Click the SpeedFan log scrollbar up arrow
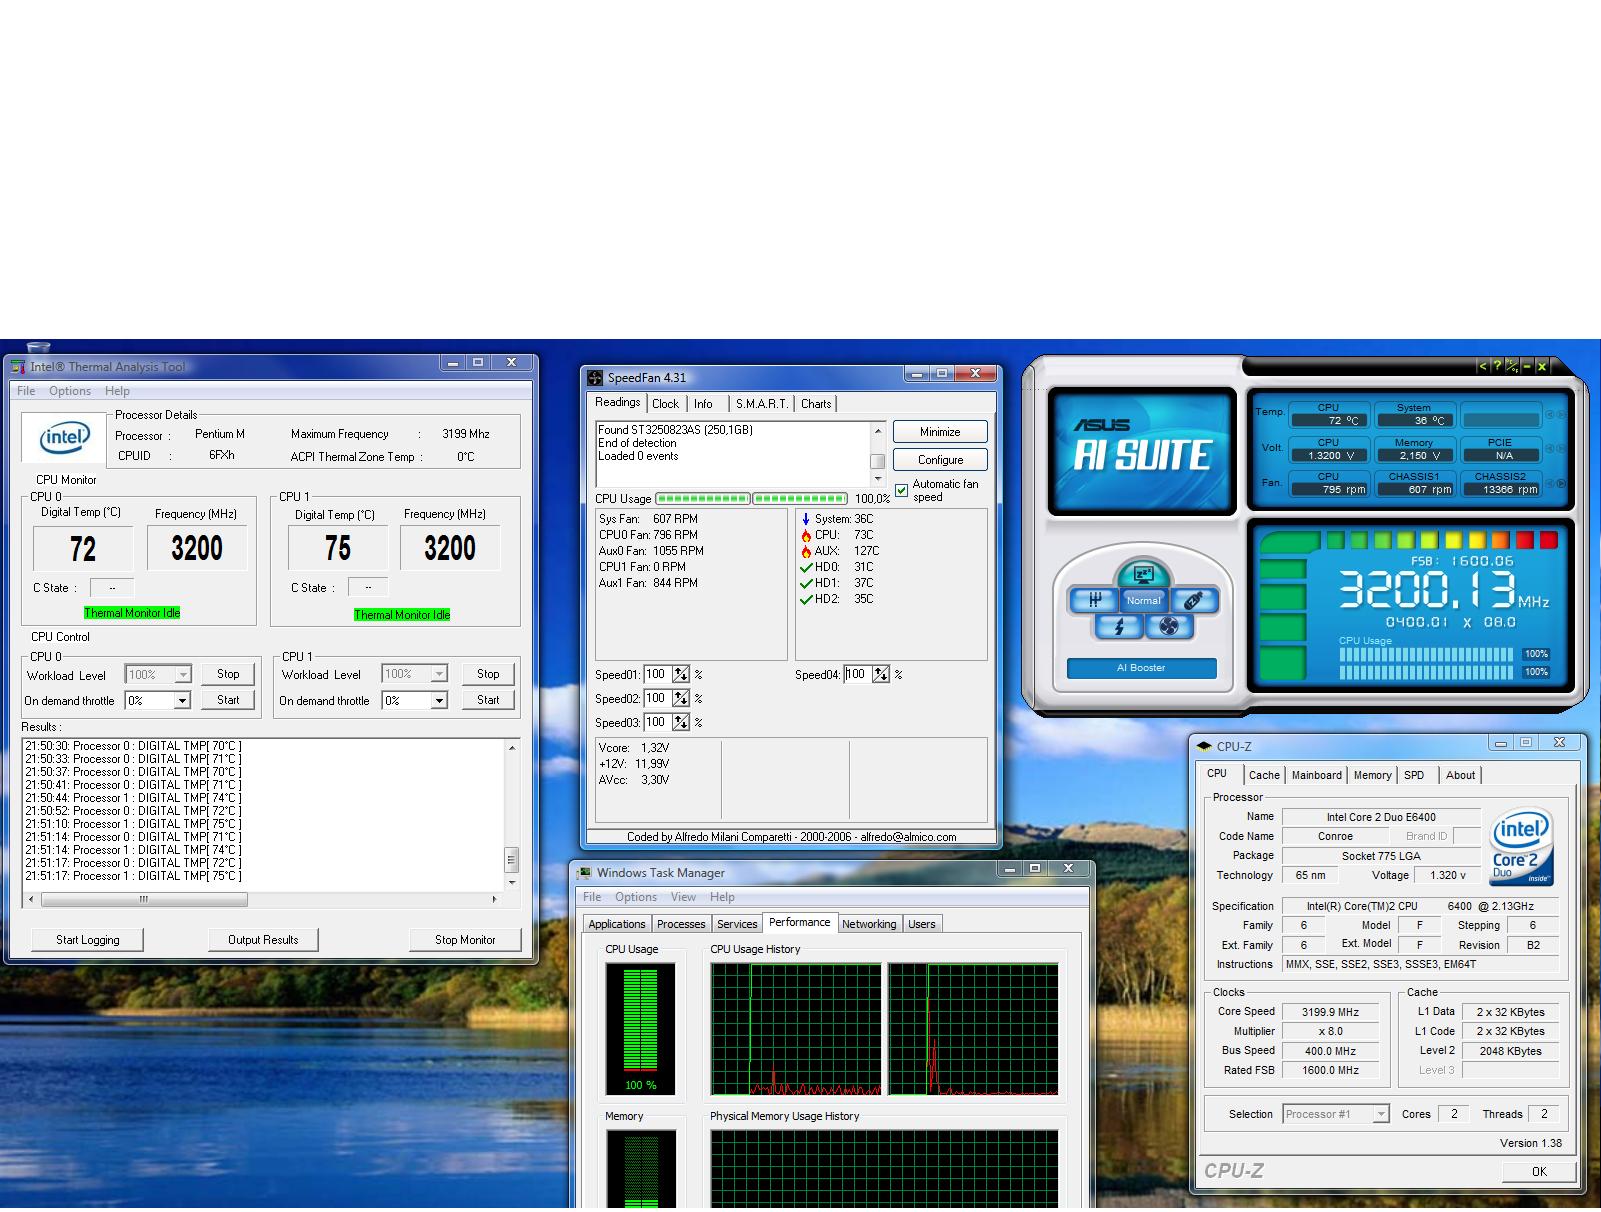1601x1212 pixels. click(x=878, y=431)
